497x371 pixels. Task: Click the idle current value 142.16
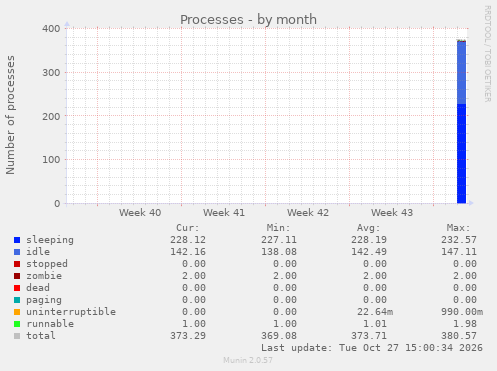(188, 252)
